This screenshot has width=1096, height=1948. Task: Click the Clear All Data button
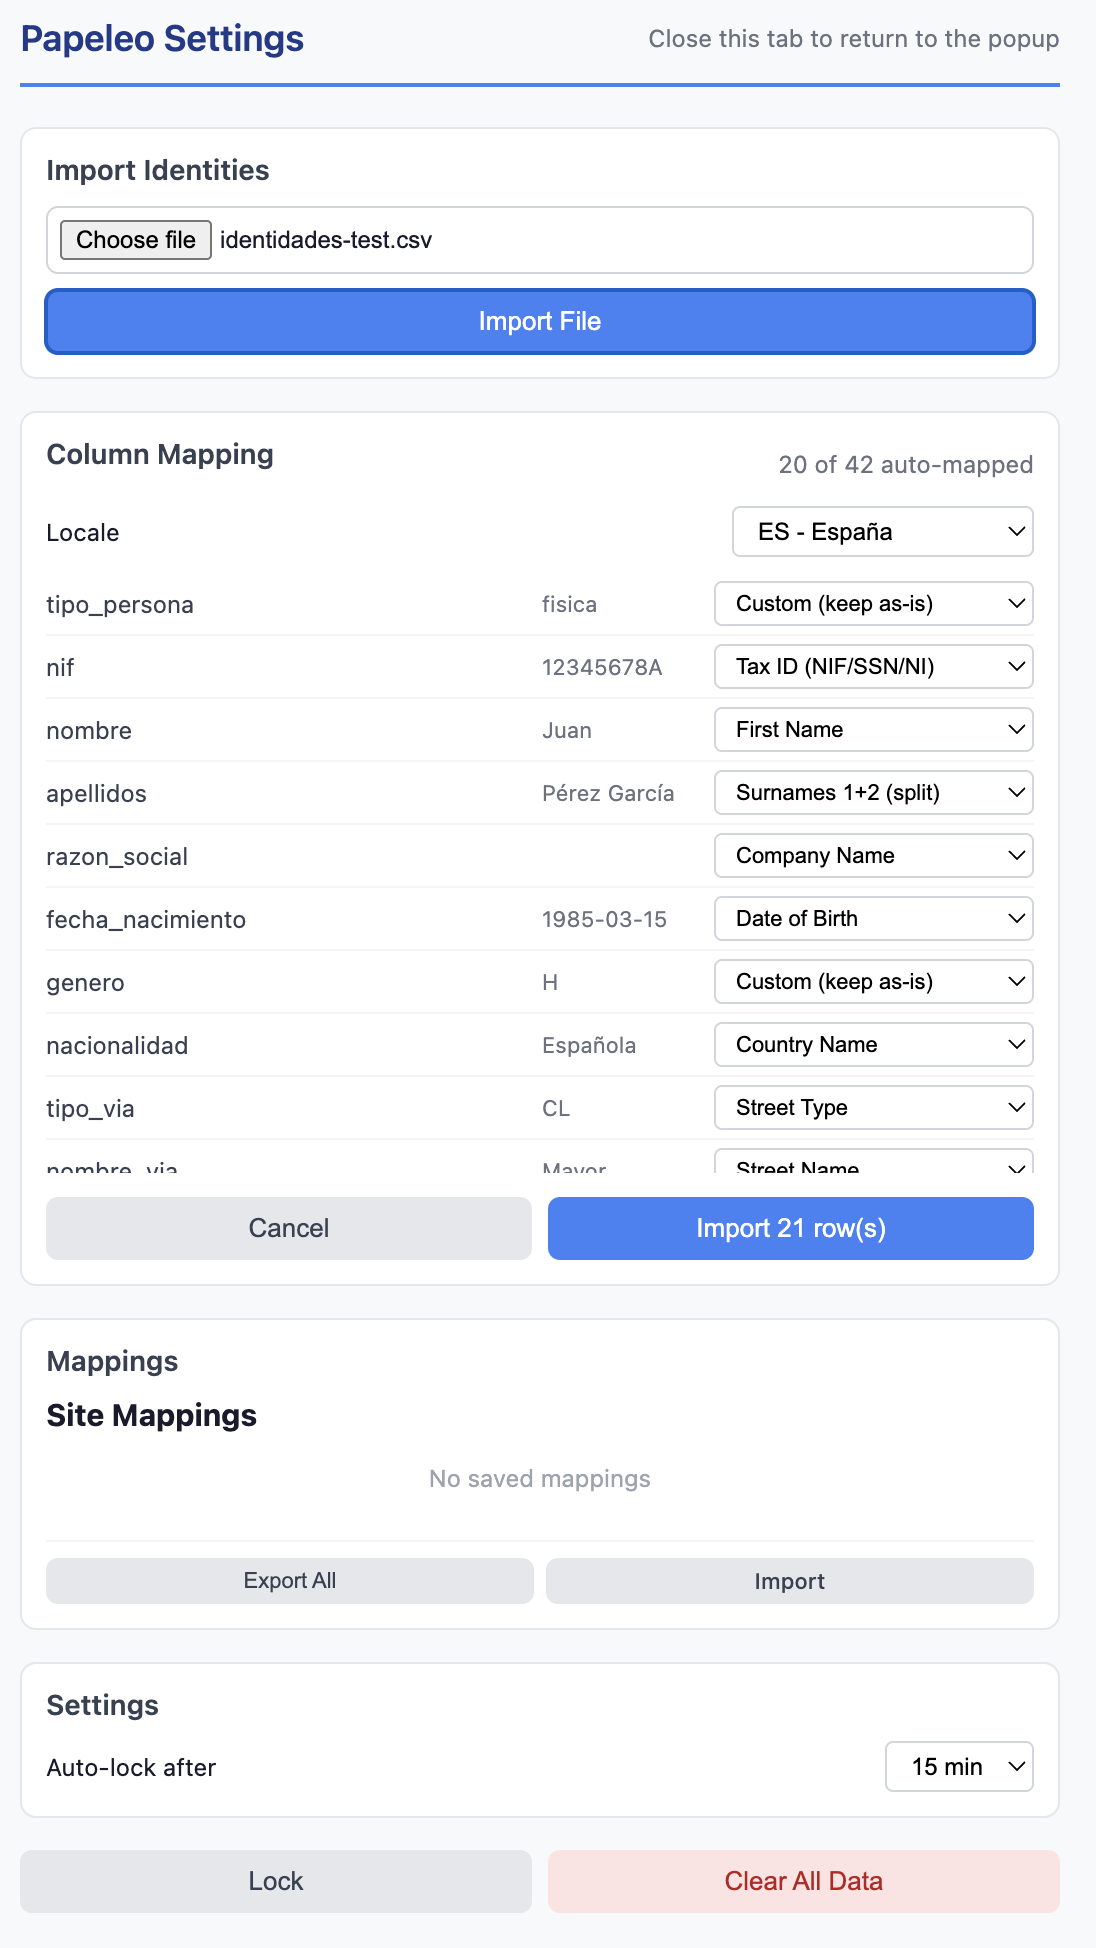tap(803, 1881)
